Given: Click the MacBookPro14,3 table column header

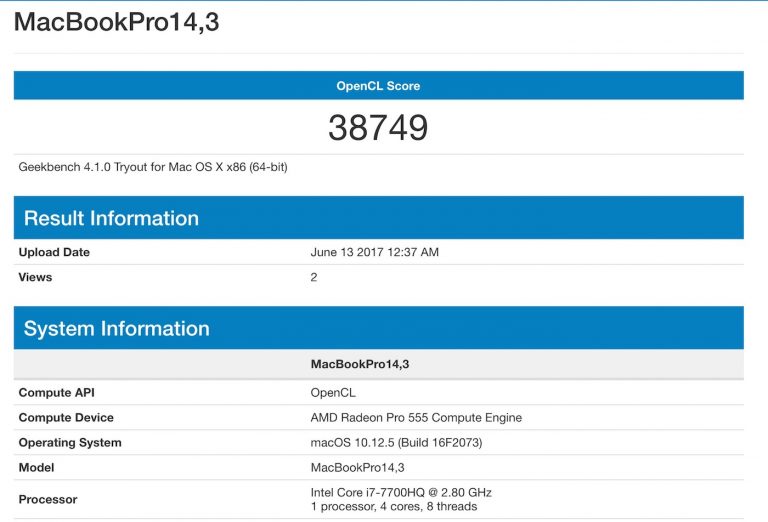Looking at the screenshot, I should pyautogui.click(x=360, y=364).
